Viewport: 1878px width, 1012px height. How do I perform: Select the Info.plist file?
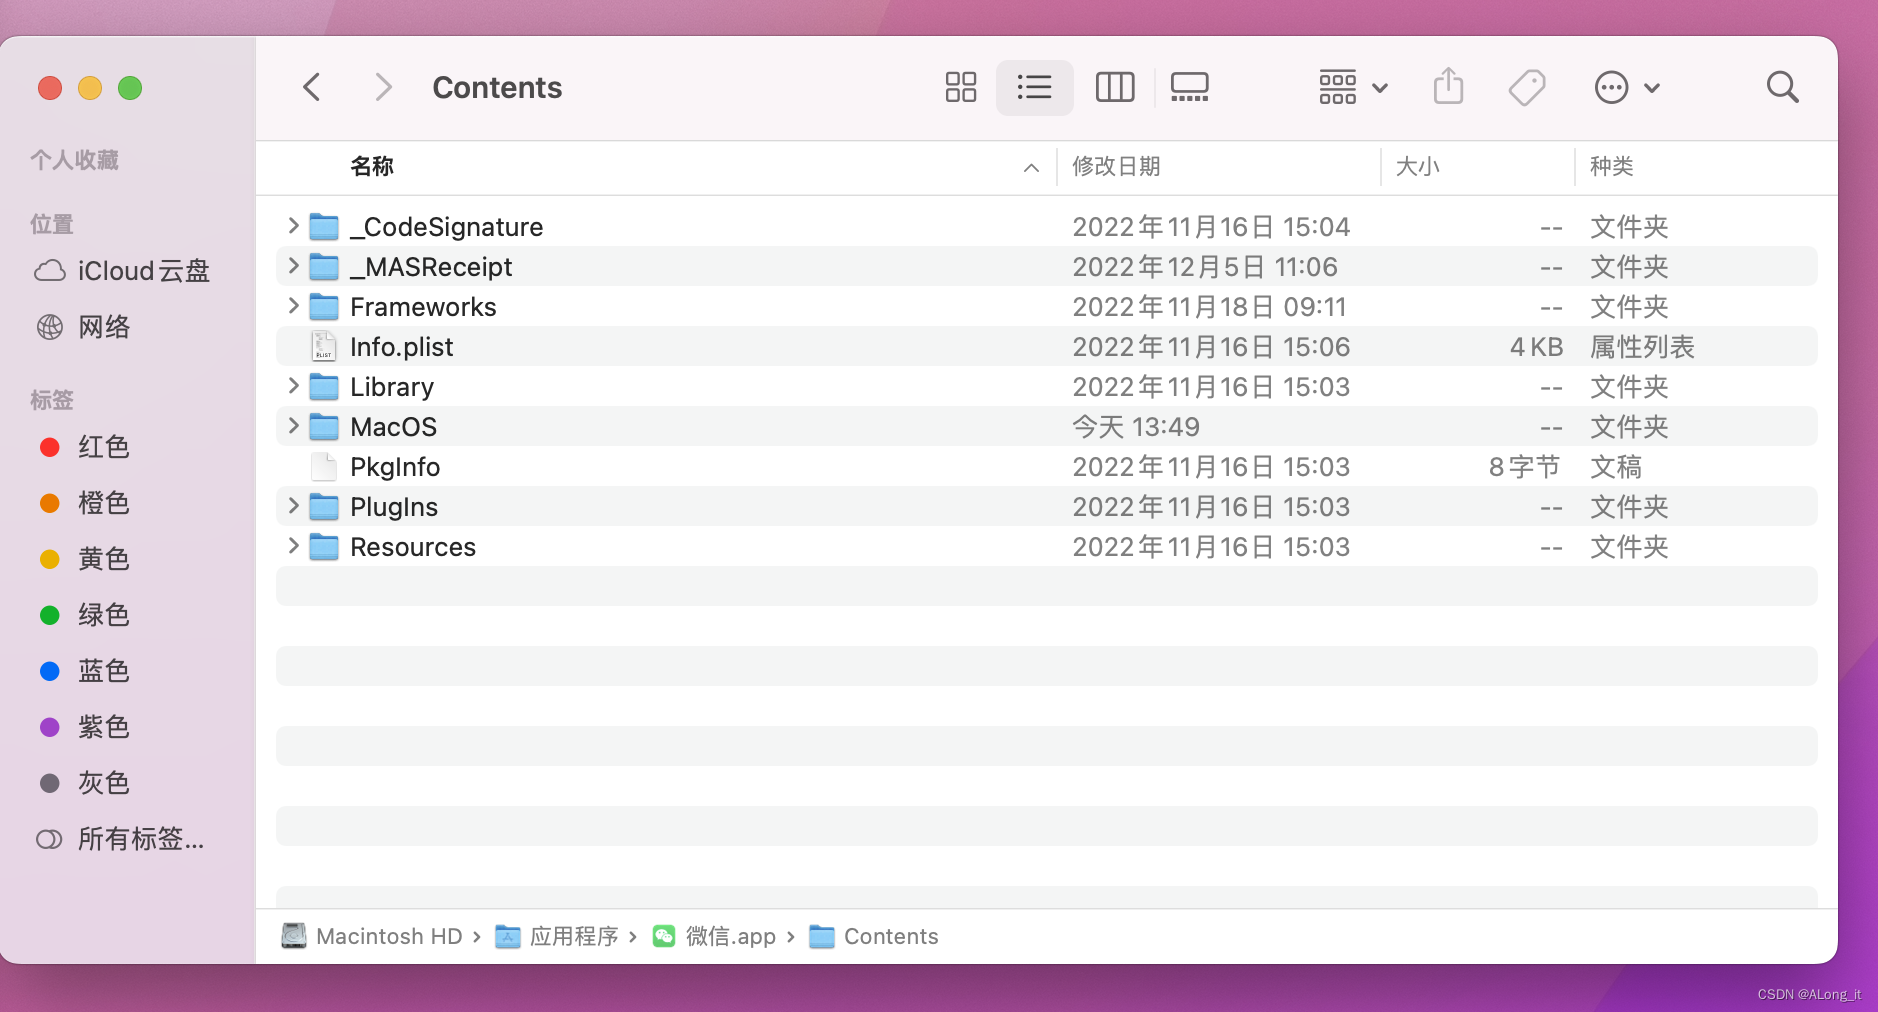[x=401, y=347]
